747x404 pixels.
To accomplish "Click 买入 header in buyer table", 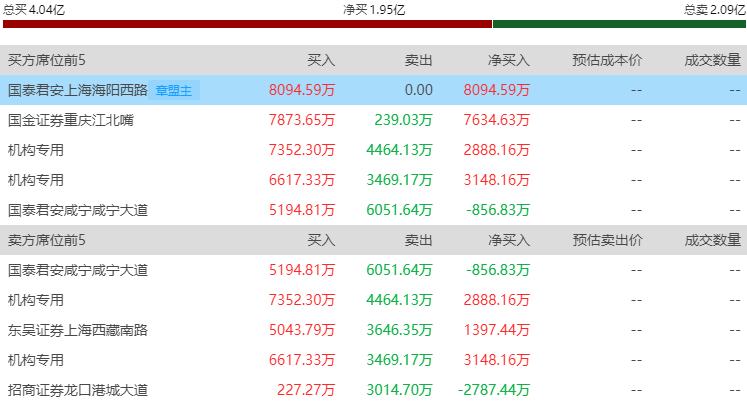I will tap(321, 60).
